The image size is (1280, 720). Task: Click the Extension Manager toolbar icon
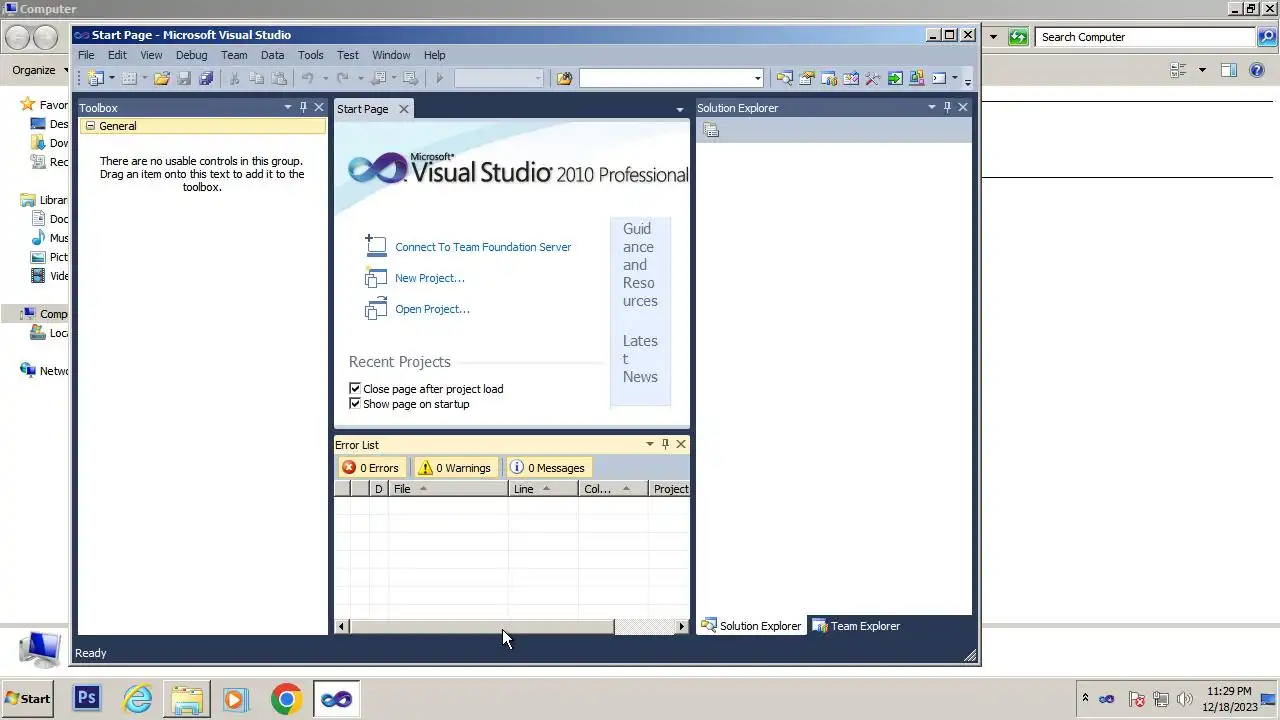[916, 78]
